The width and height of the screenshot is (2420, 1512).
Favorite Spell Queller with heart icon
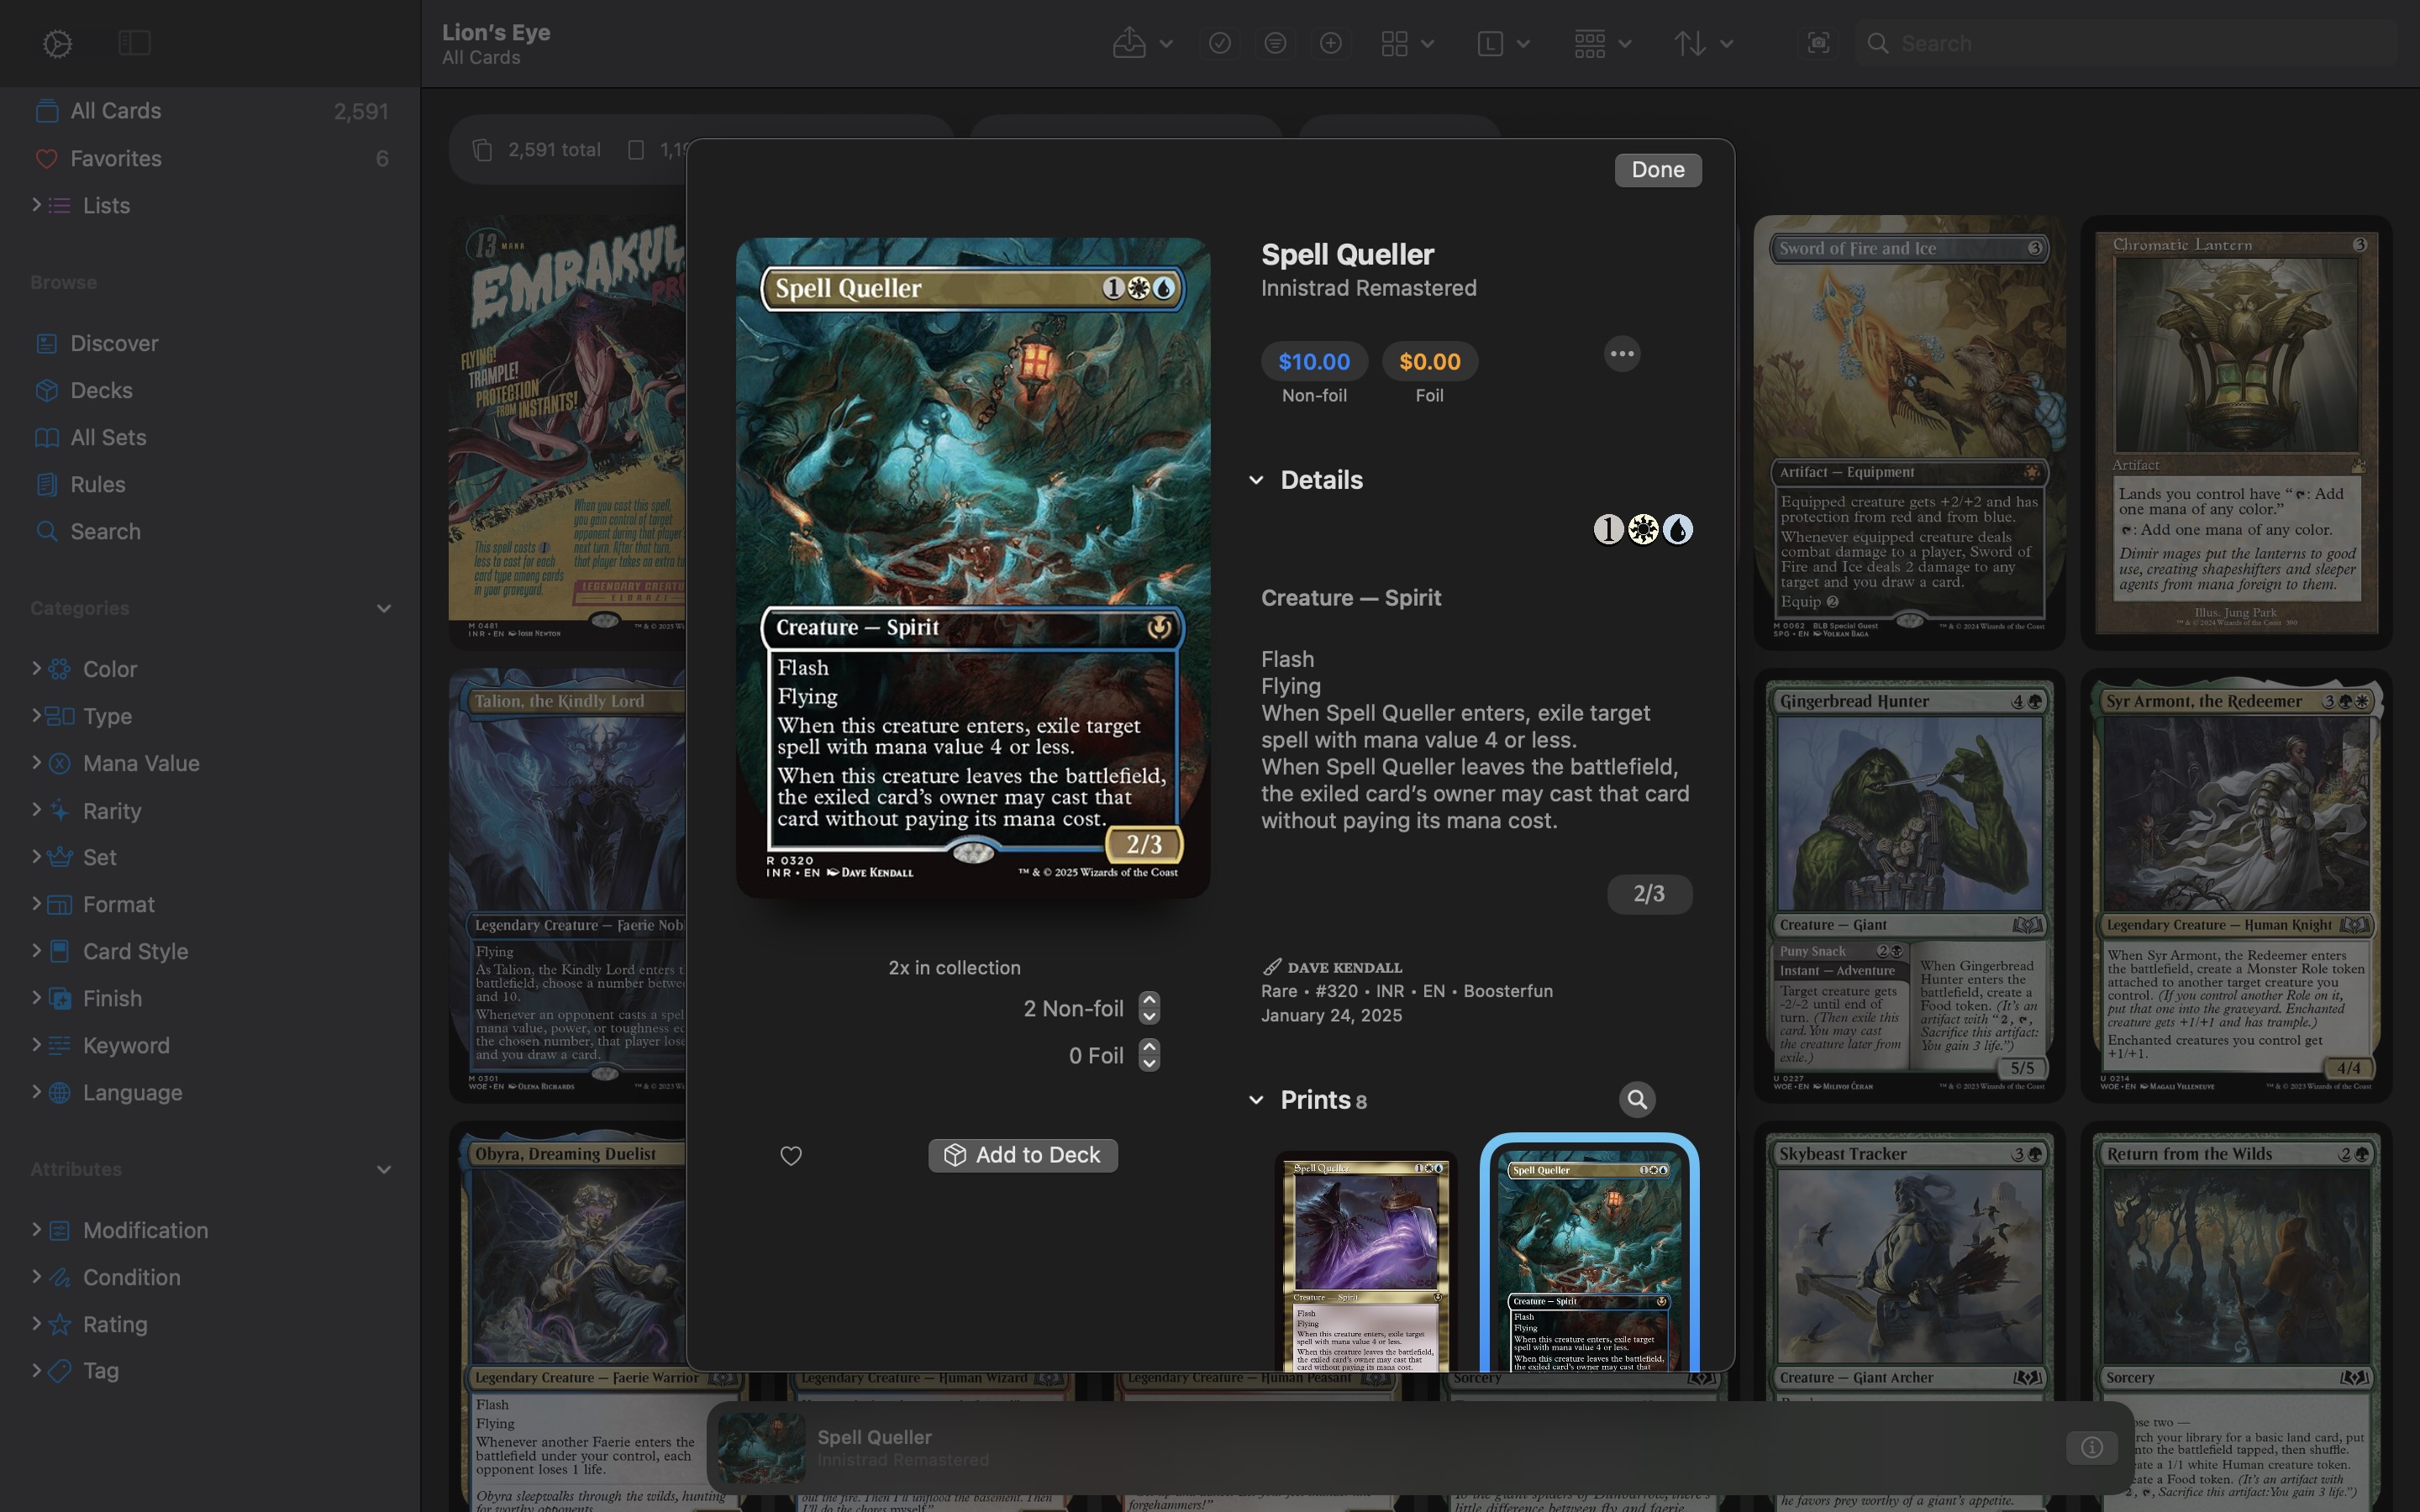point(791,1156)
